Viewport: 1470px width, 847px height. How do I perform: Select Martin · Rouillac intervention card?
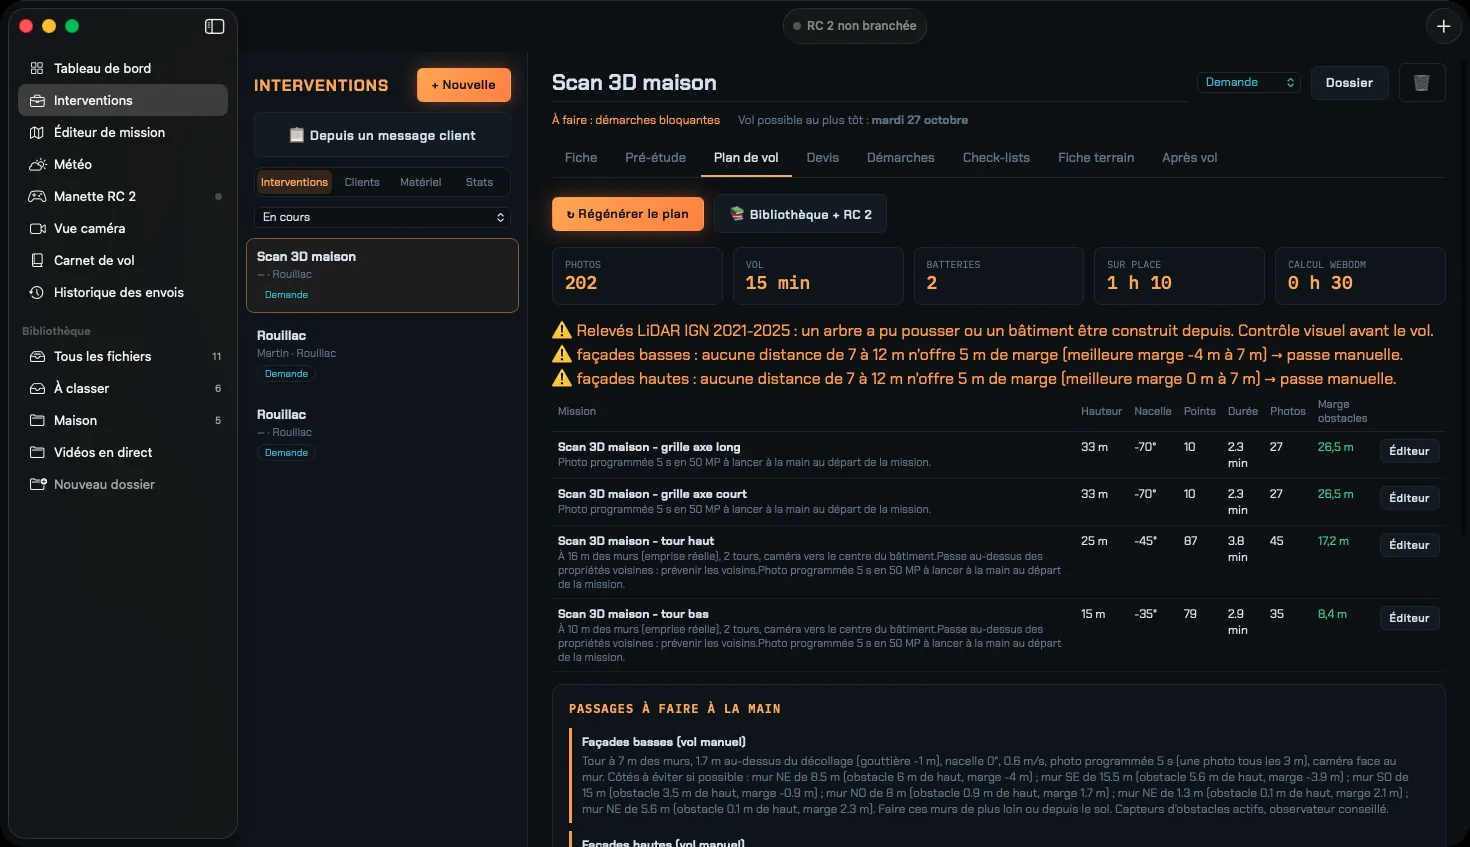click(x=382, y=354)
